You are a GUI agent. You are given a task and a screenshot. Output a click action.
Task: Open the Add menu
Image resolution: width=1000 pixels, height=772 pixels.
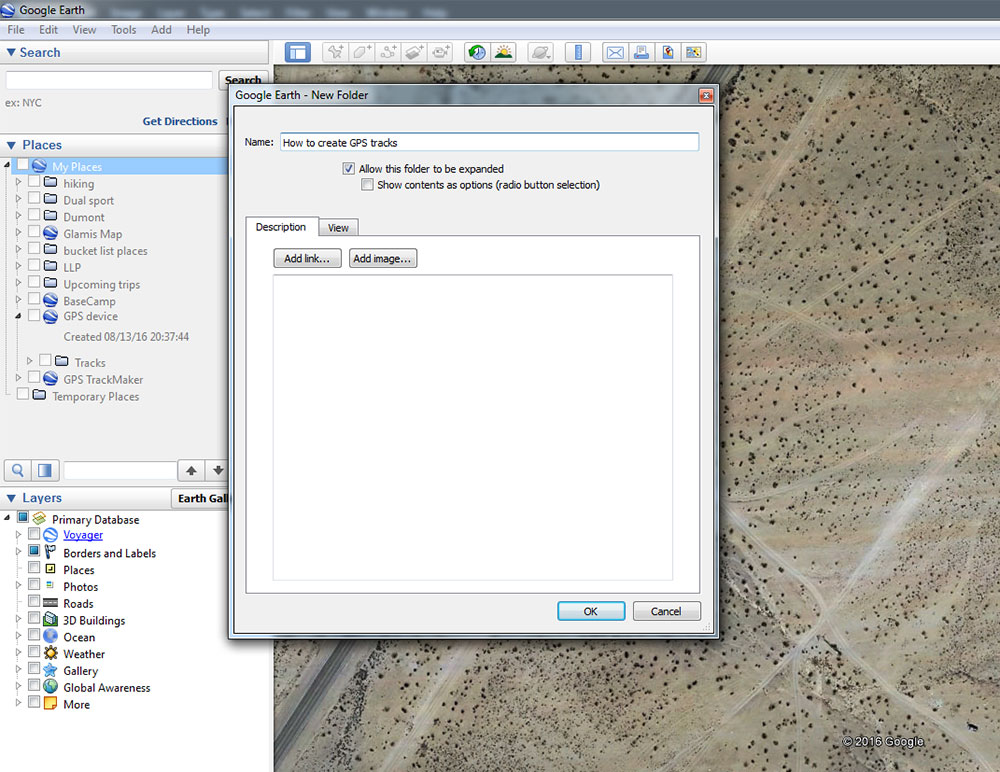click(x=161, y=29)
